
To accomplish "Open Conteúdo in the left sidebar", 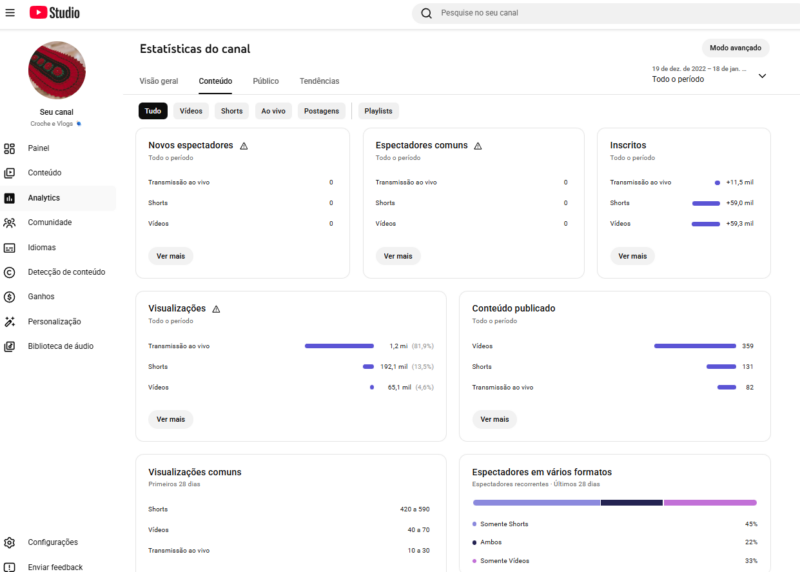I will coord(44,173).
